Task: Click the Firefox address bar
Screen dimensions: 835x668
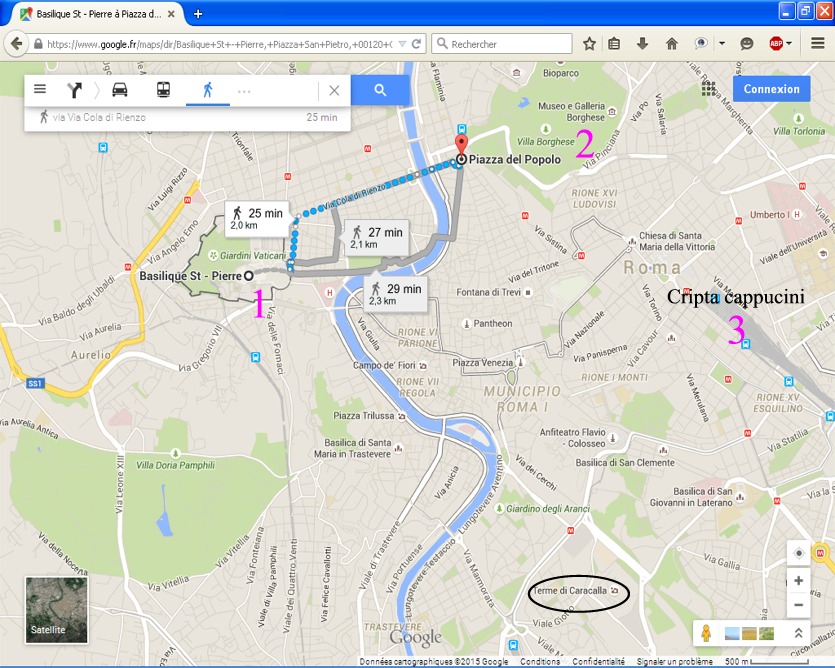Action: tap(218, 44)
